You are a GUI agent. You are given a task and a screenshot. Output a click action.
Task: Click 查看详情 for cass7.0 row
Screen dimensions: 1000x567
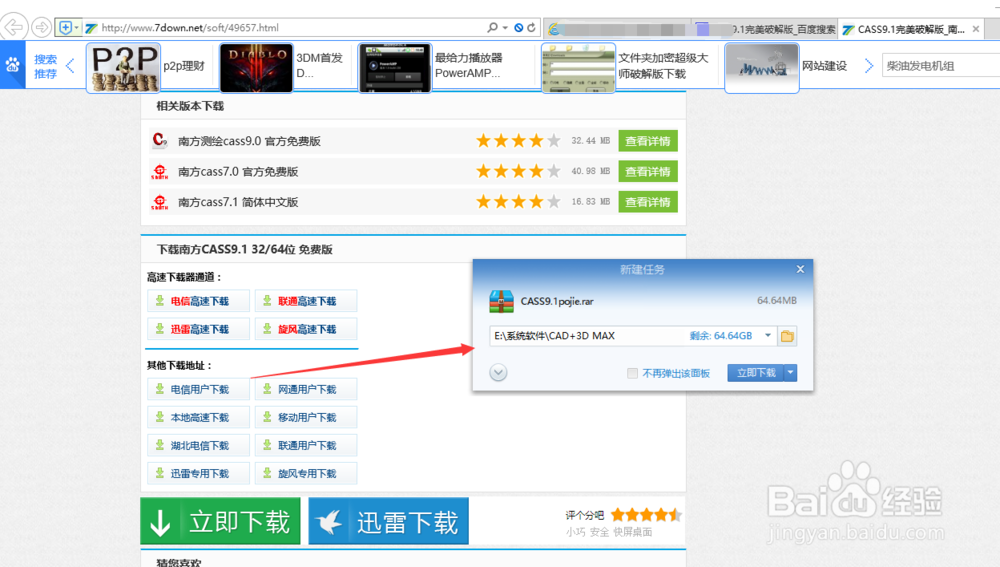(648, 172)
